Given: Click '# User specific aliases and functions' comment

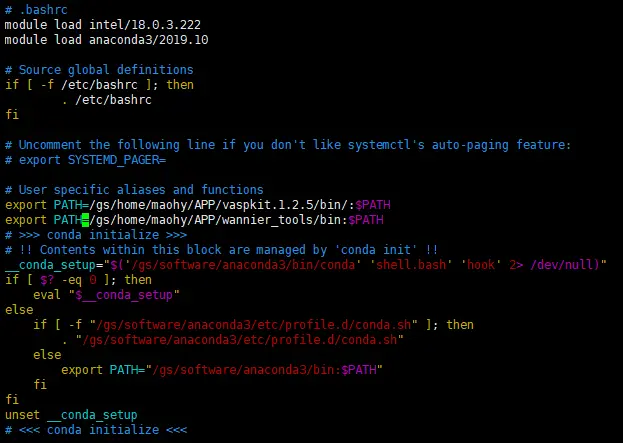Looking at the screenshot, I should point(134,190).
